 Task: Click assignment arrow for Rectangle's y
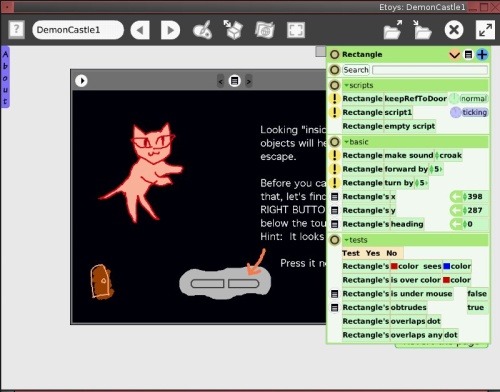(455, 210)
